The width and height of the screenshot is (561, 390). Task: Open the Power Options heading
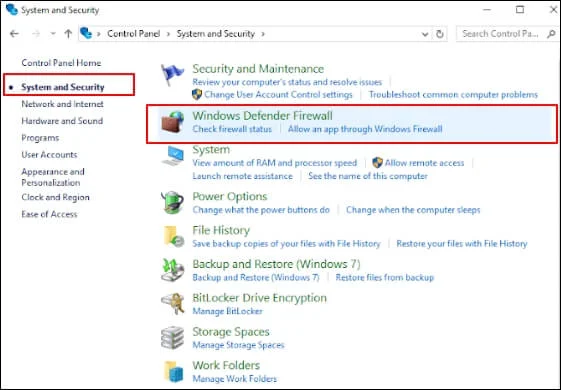[230, 196]
